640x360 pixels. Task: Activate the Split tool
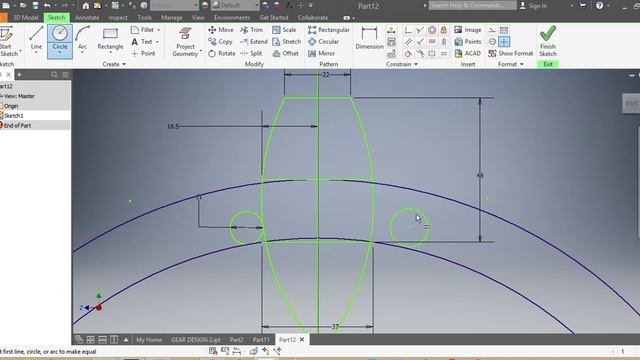pyautogui.click(x=251, y=53)
